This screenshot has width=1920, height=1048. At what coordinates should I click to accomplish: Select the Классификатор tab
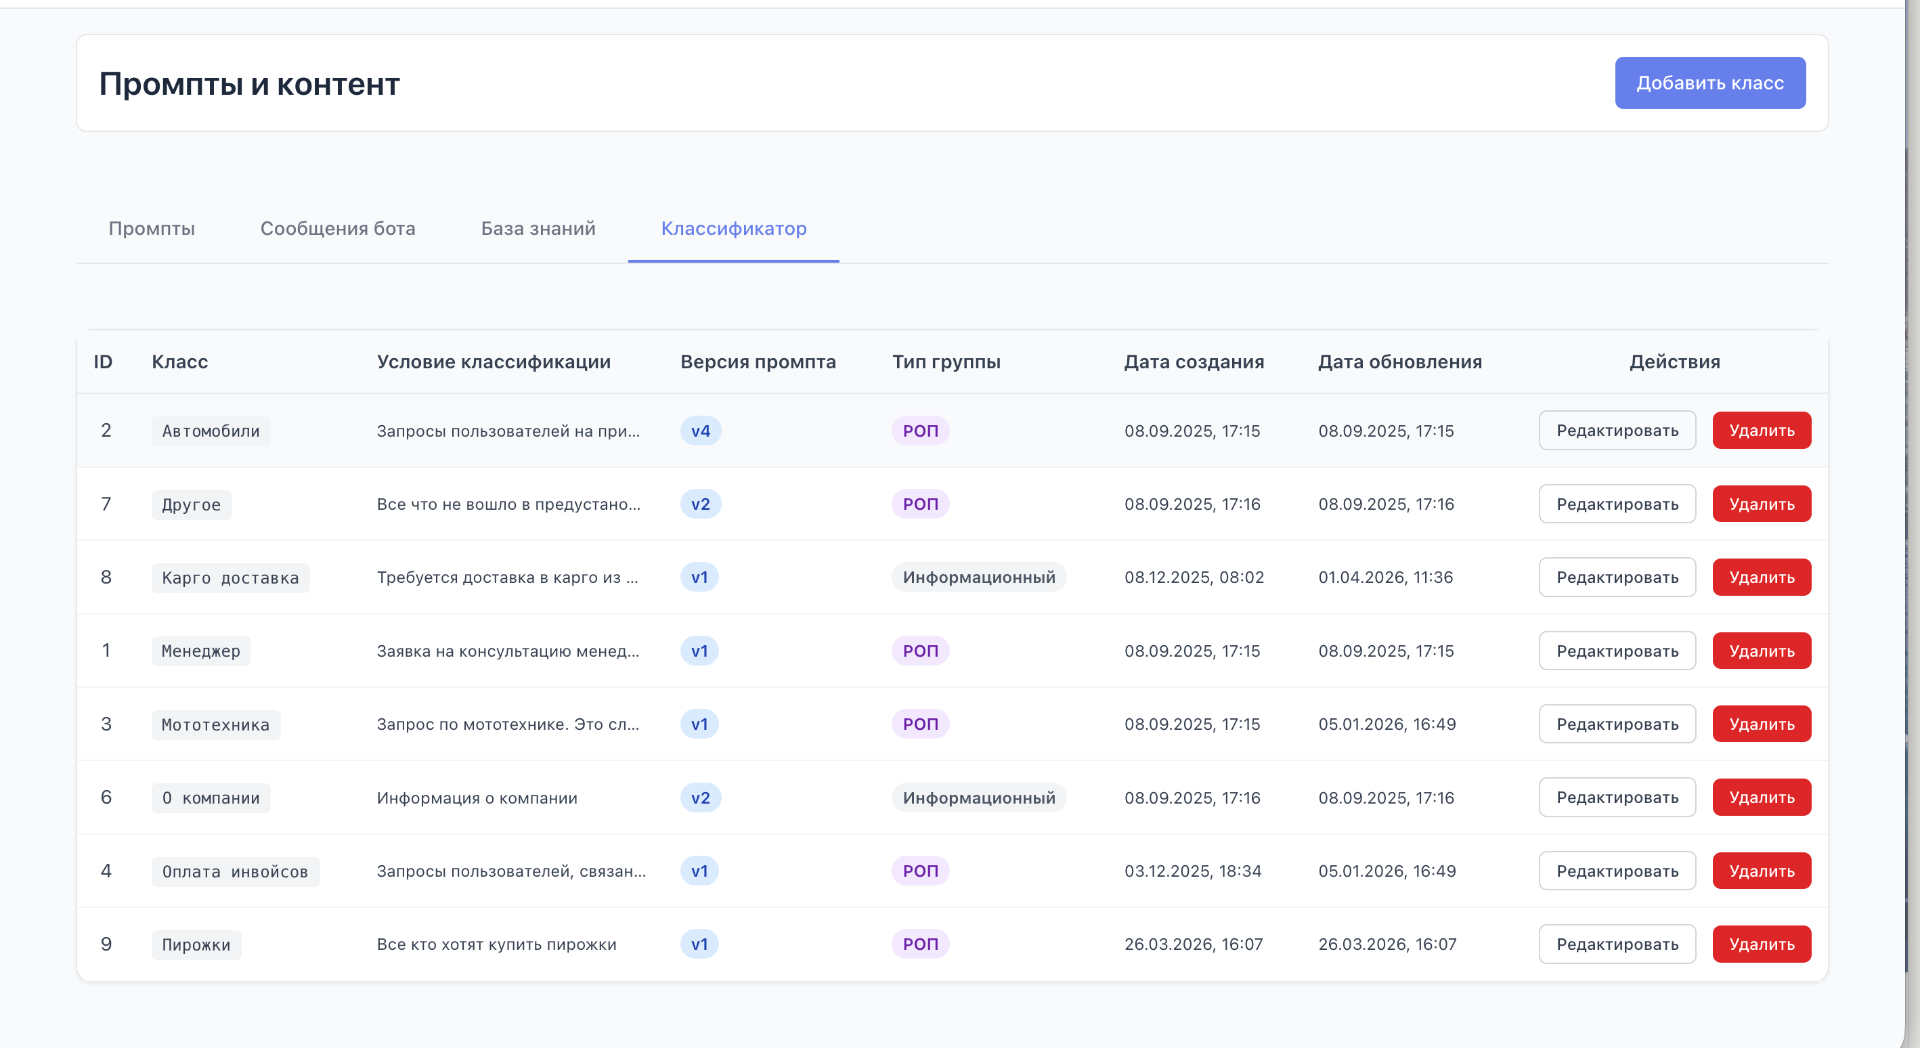click(734, 229)
